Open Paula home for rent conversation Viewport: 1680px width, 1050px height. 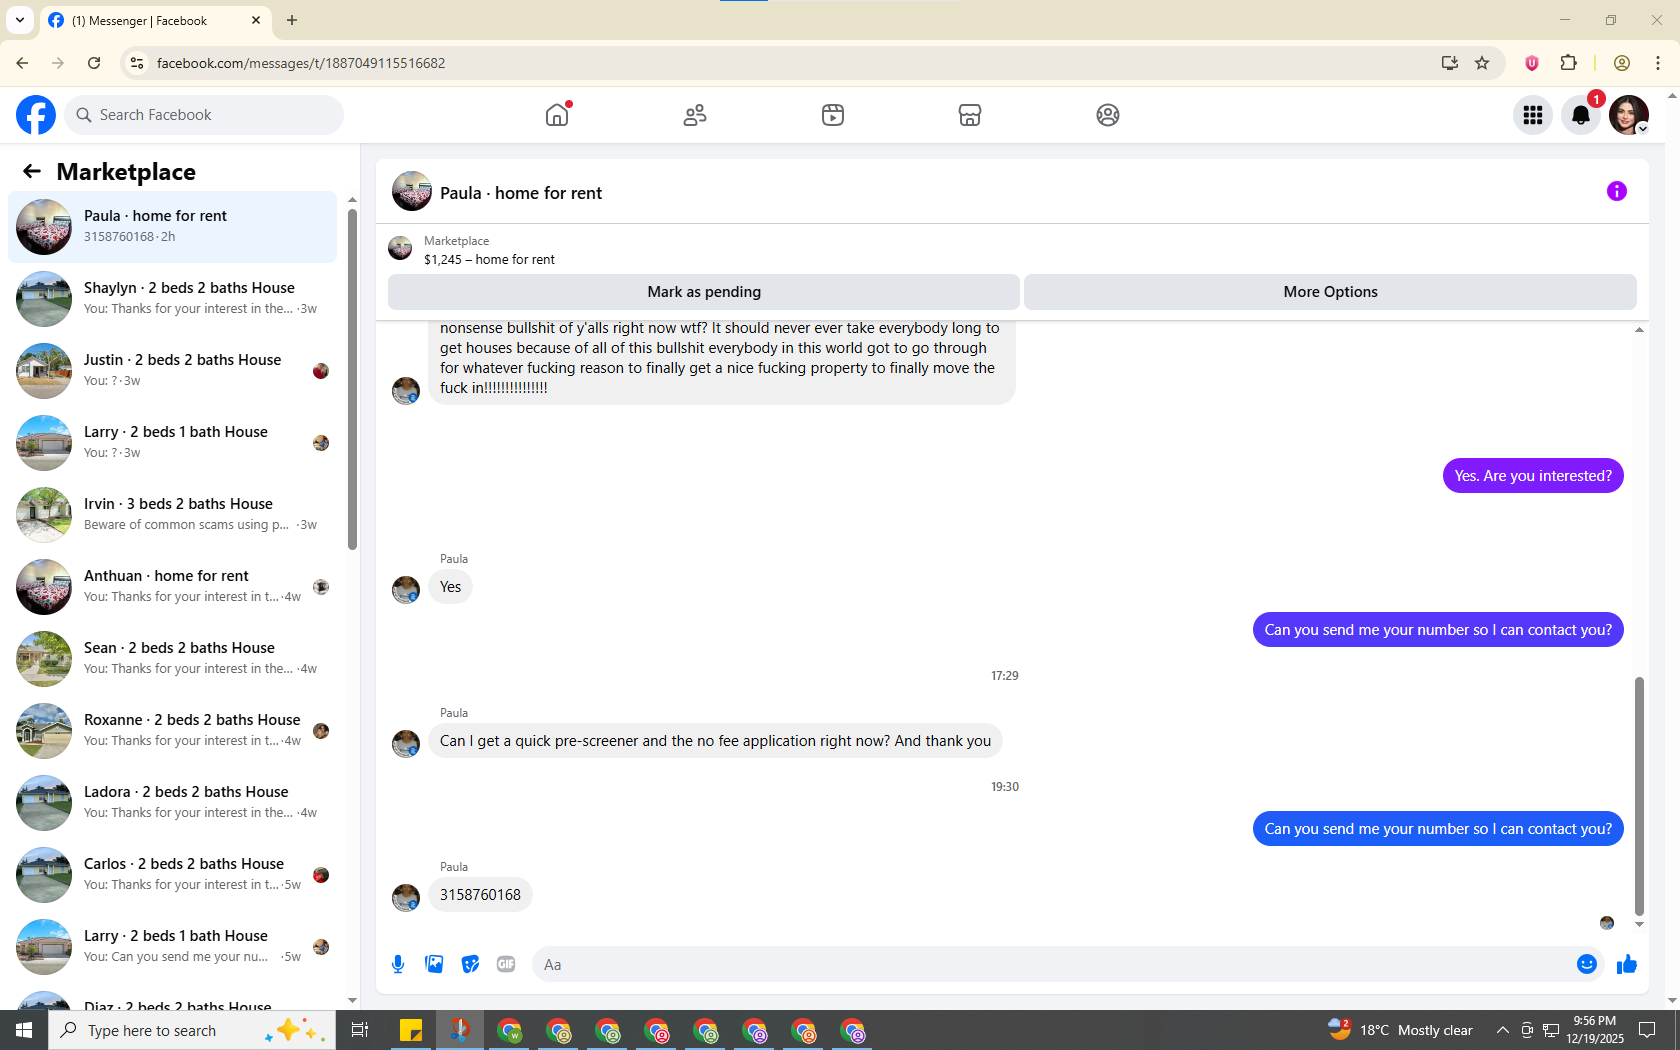tap(173, 227)
